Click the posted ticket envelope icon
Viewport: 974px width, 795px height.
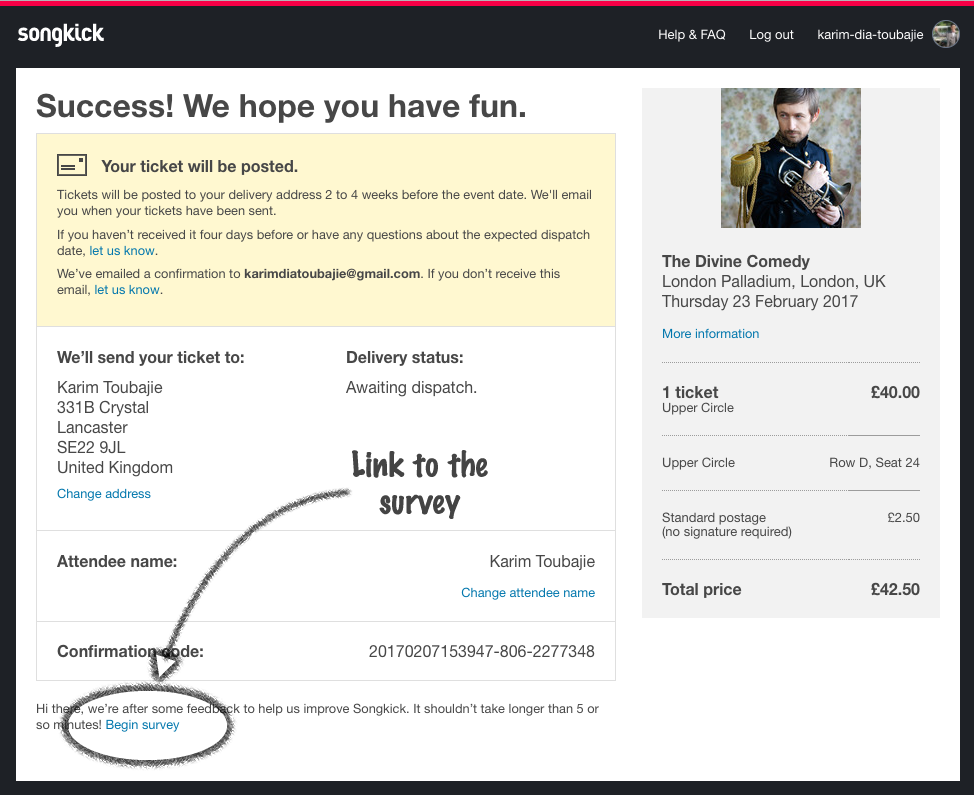coord(72,165)
